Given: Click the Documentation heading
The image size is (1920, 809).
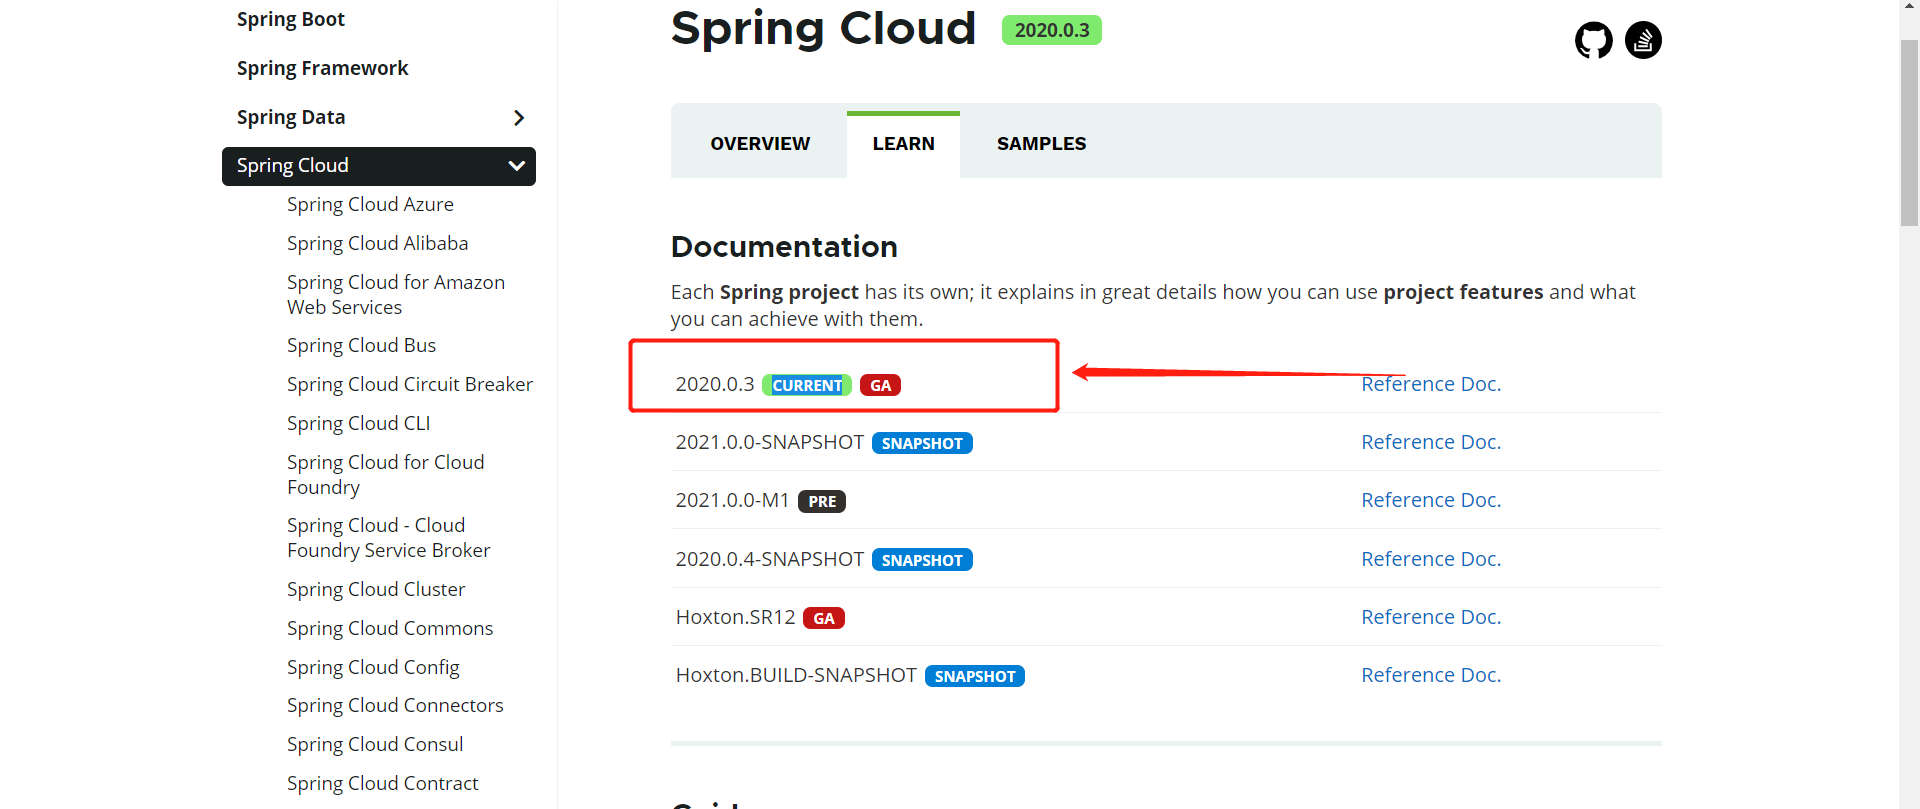Looking at the screenshot, I should [x=784, y=246].
